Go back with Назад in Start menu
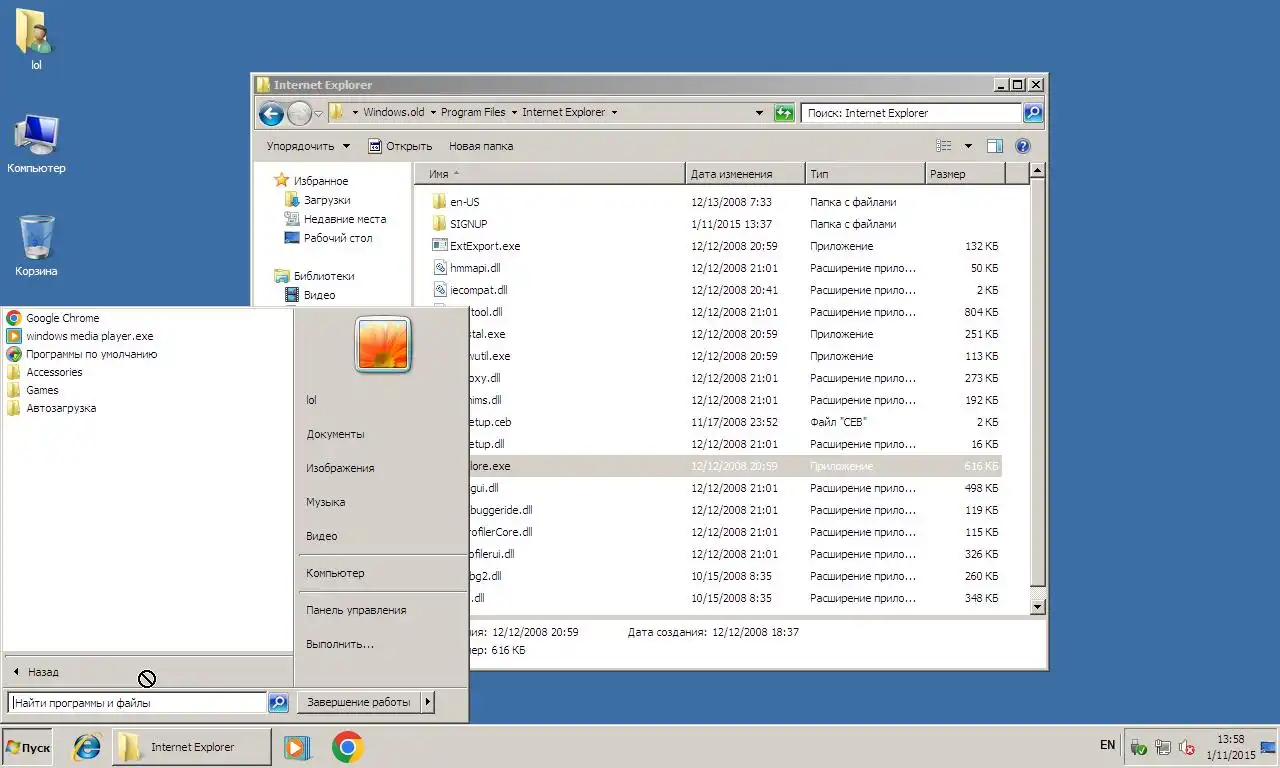 point(148,672)
